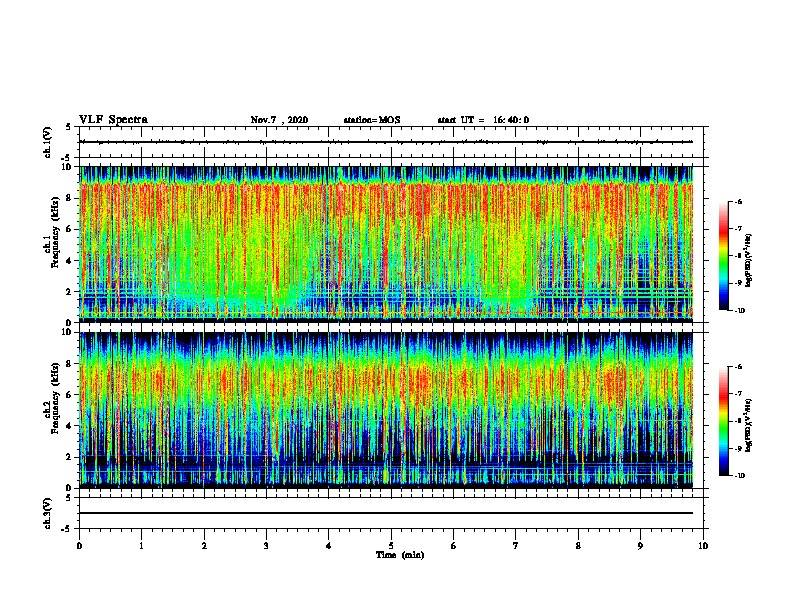Click time axis tick label "8"
792x612 pixels.
coord(578,546)
